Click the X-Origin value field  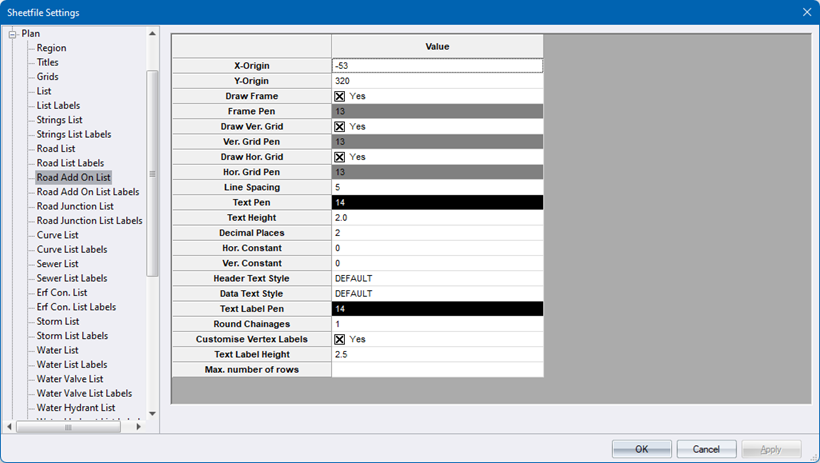(x=438, y=66)
